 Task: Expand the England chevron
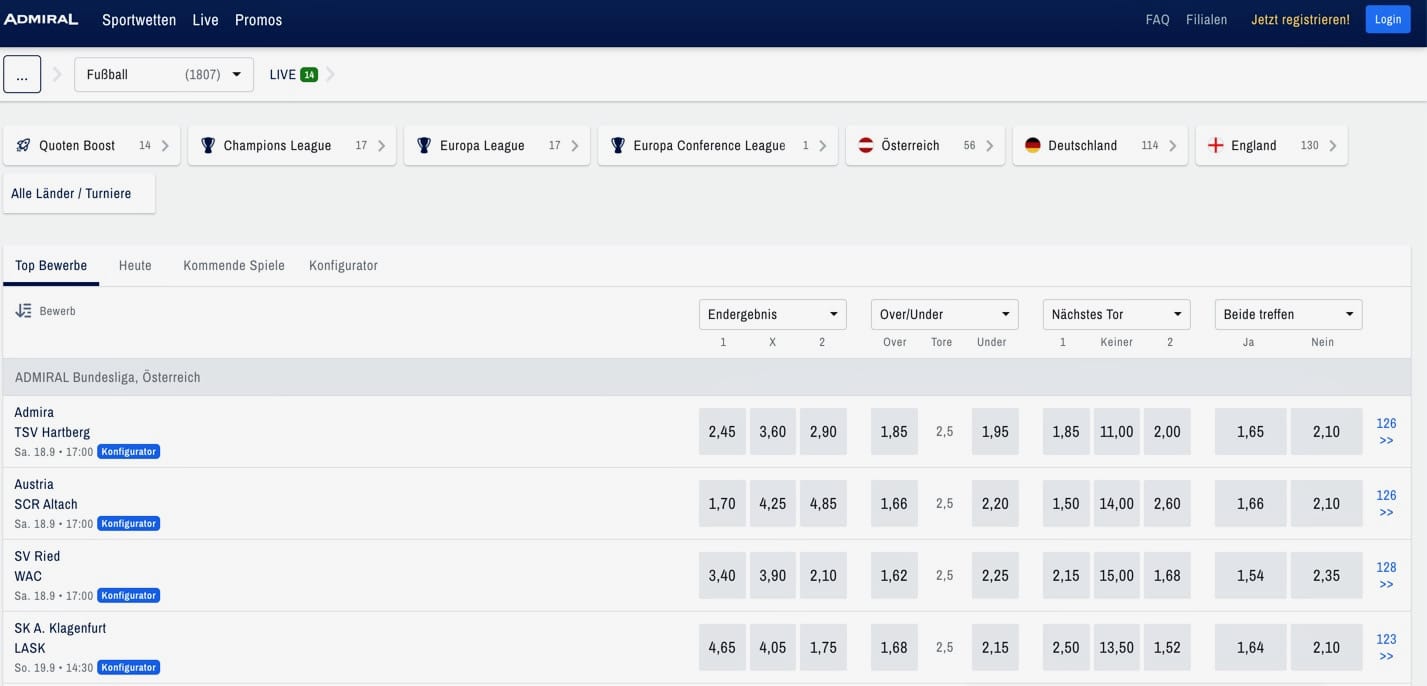click(1332, 145)
